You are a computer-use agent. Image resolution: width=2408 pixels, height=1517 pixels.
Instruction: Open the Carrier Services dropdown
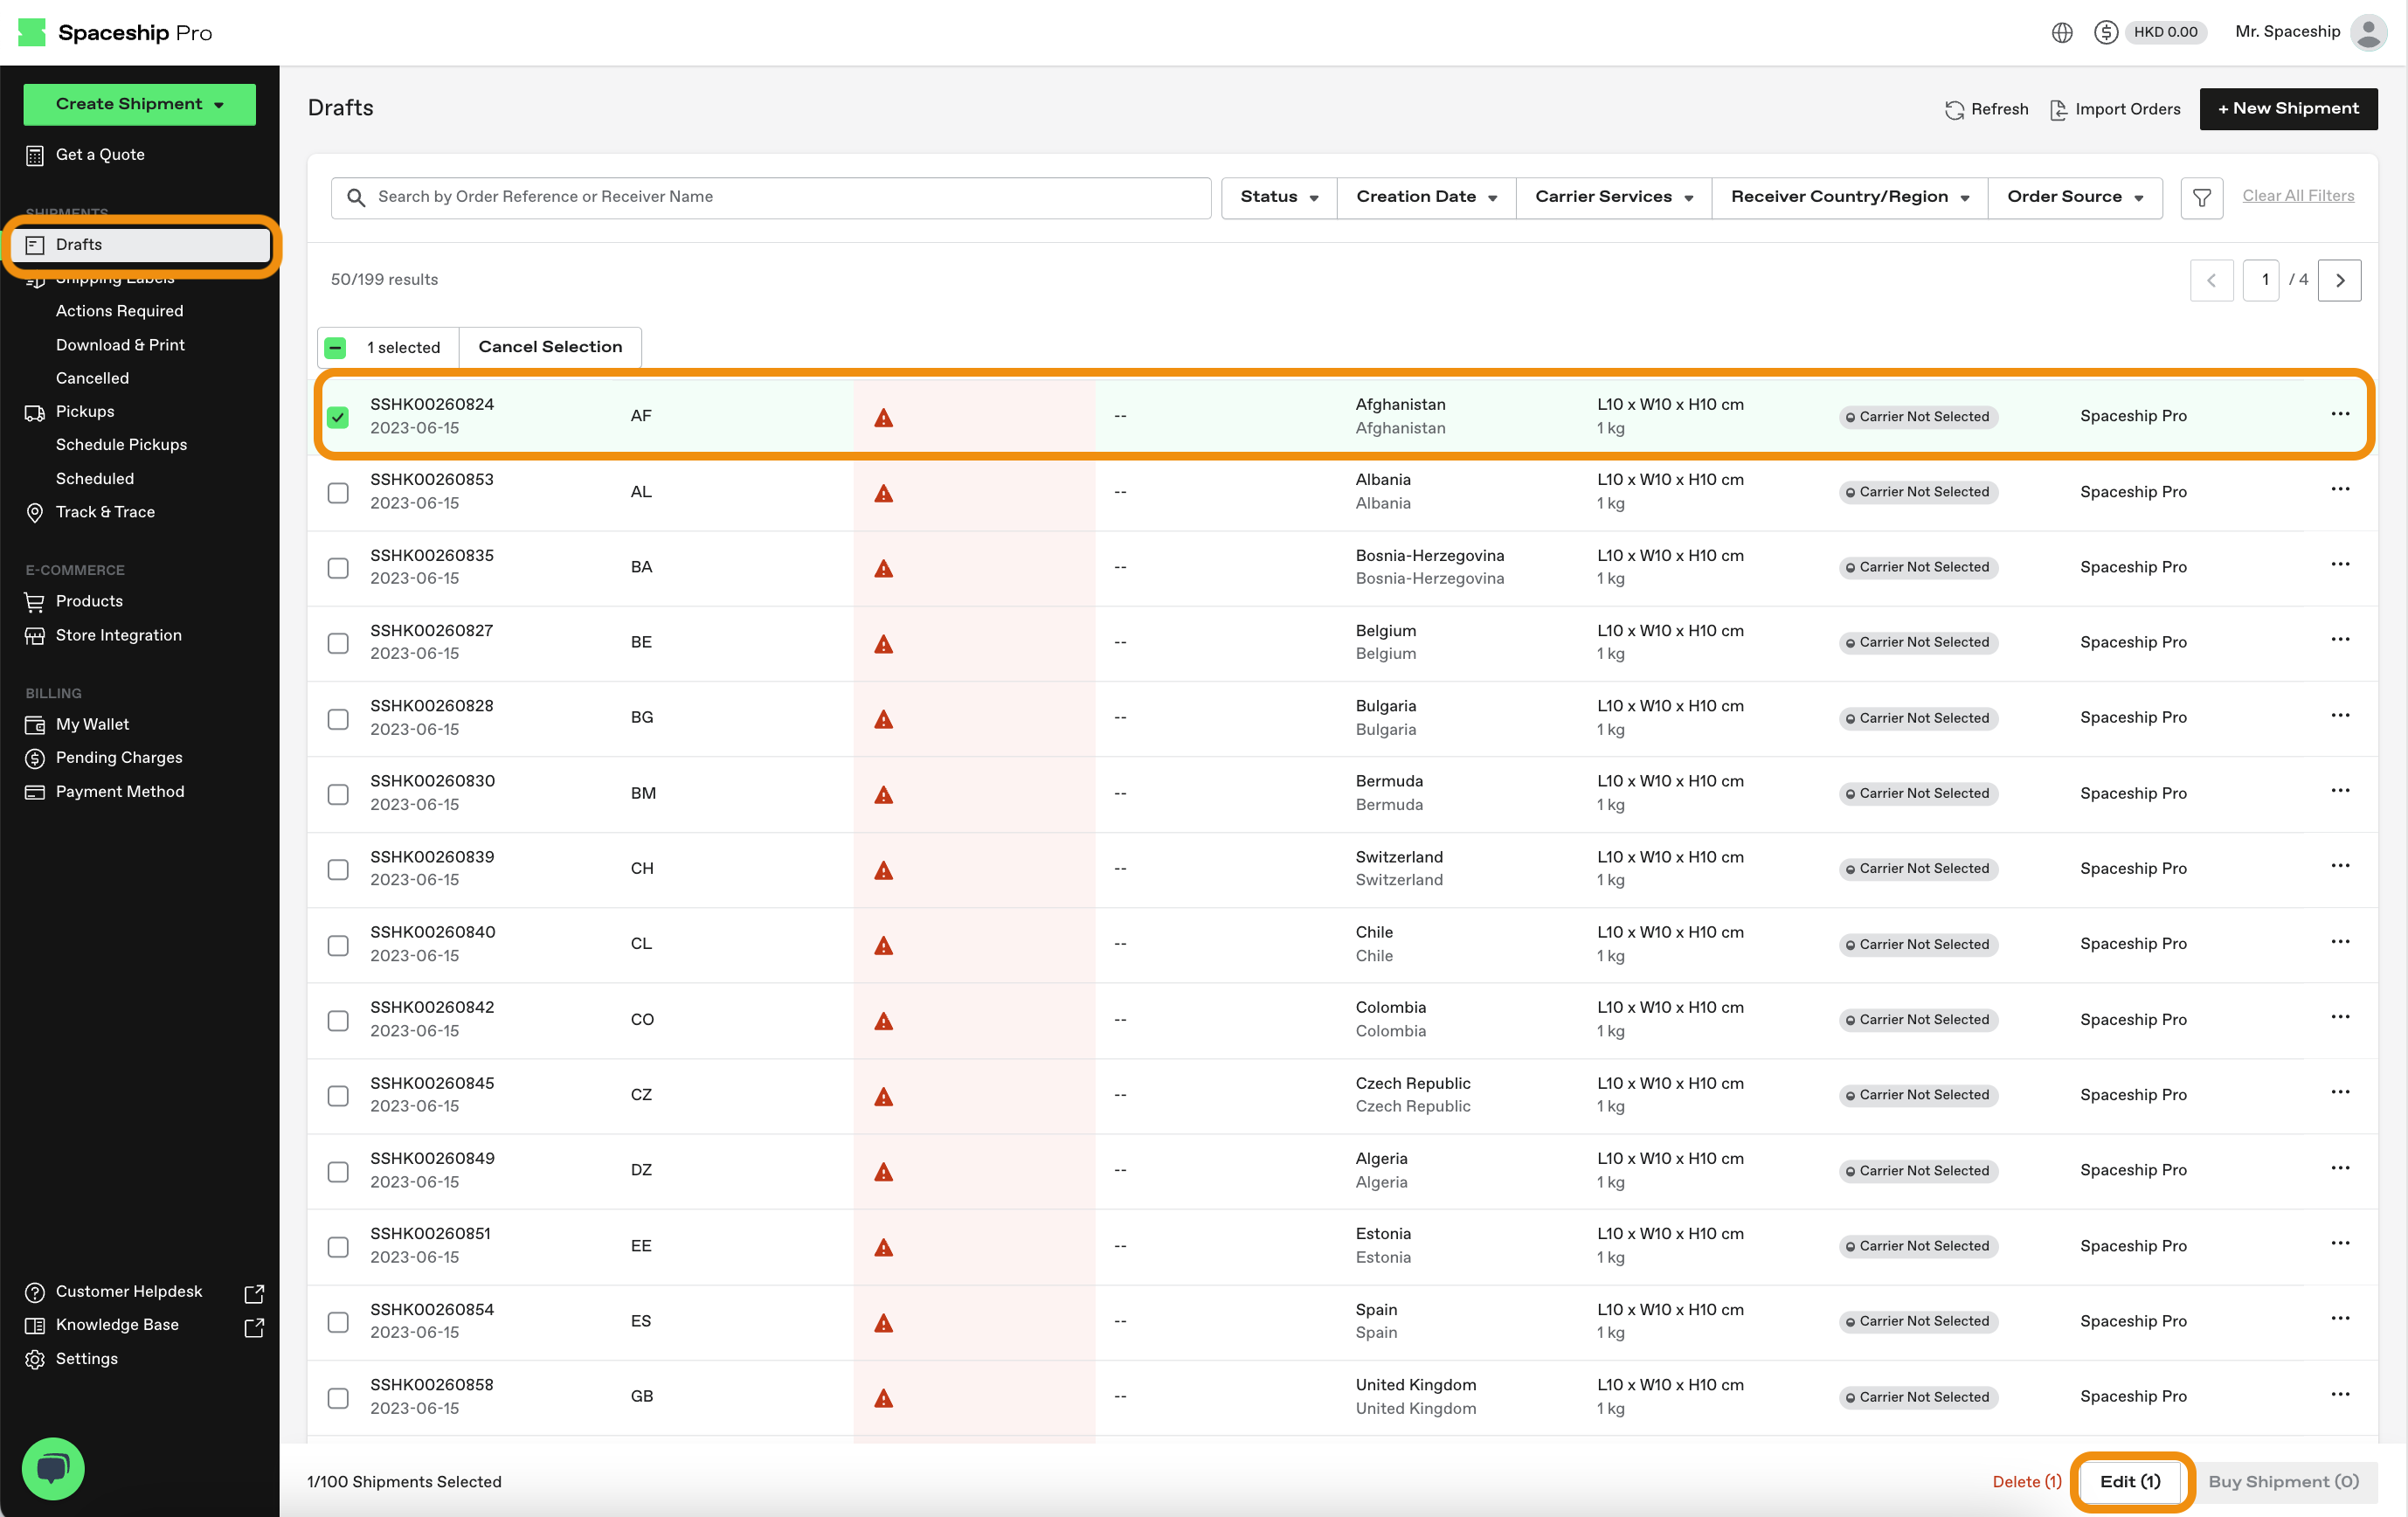coord(1612,197)
